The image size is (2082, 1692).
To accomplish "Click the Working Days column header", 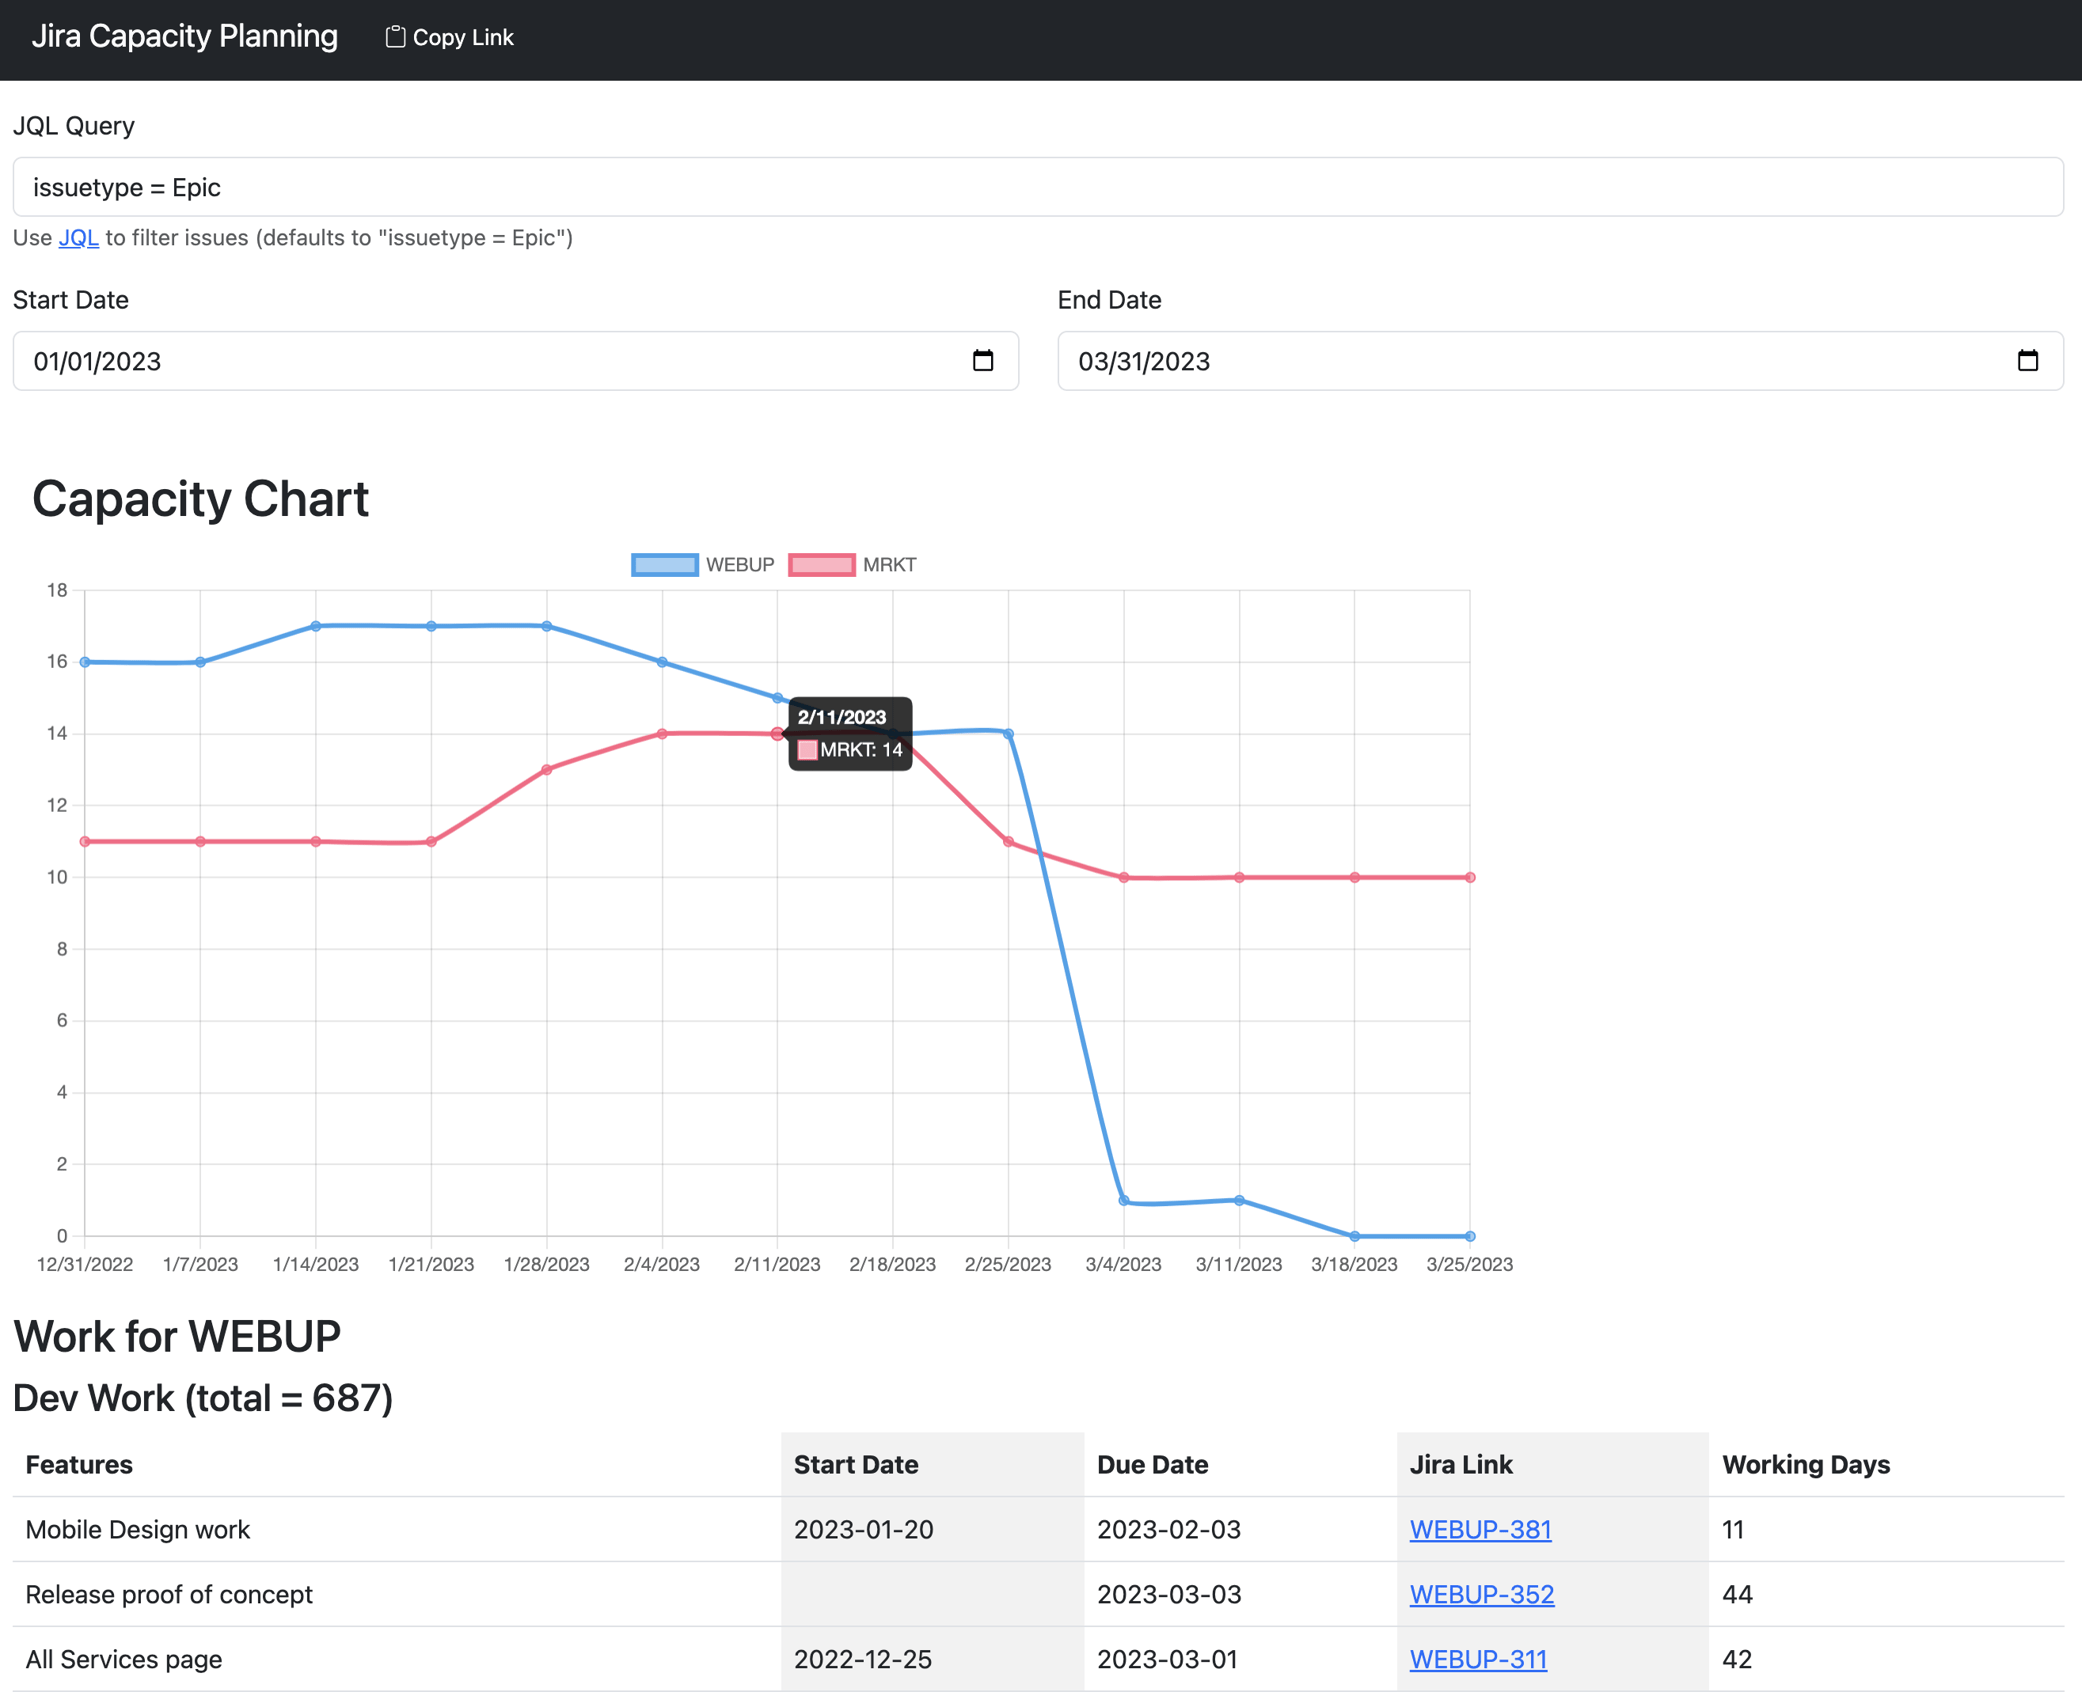I will 1805,1464.
